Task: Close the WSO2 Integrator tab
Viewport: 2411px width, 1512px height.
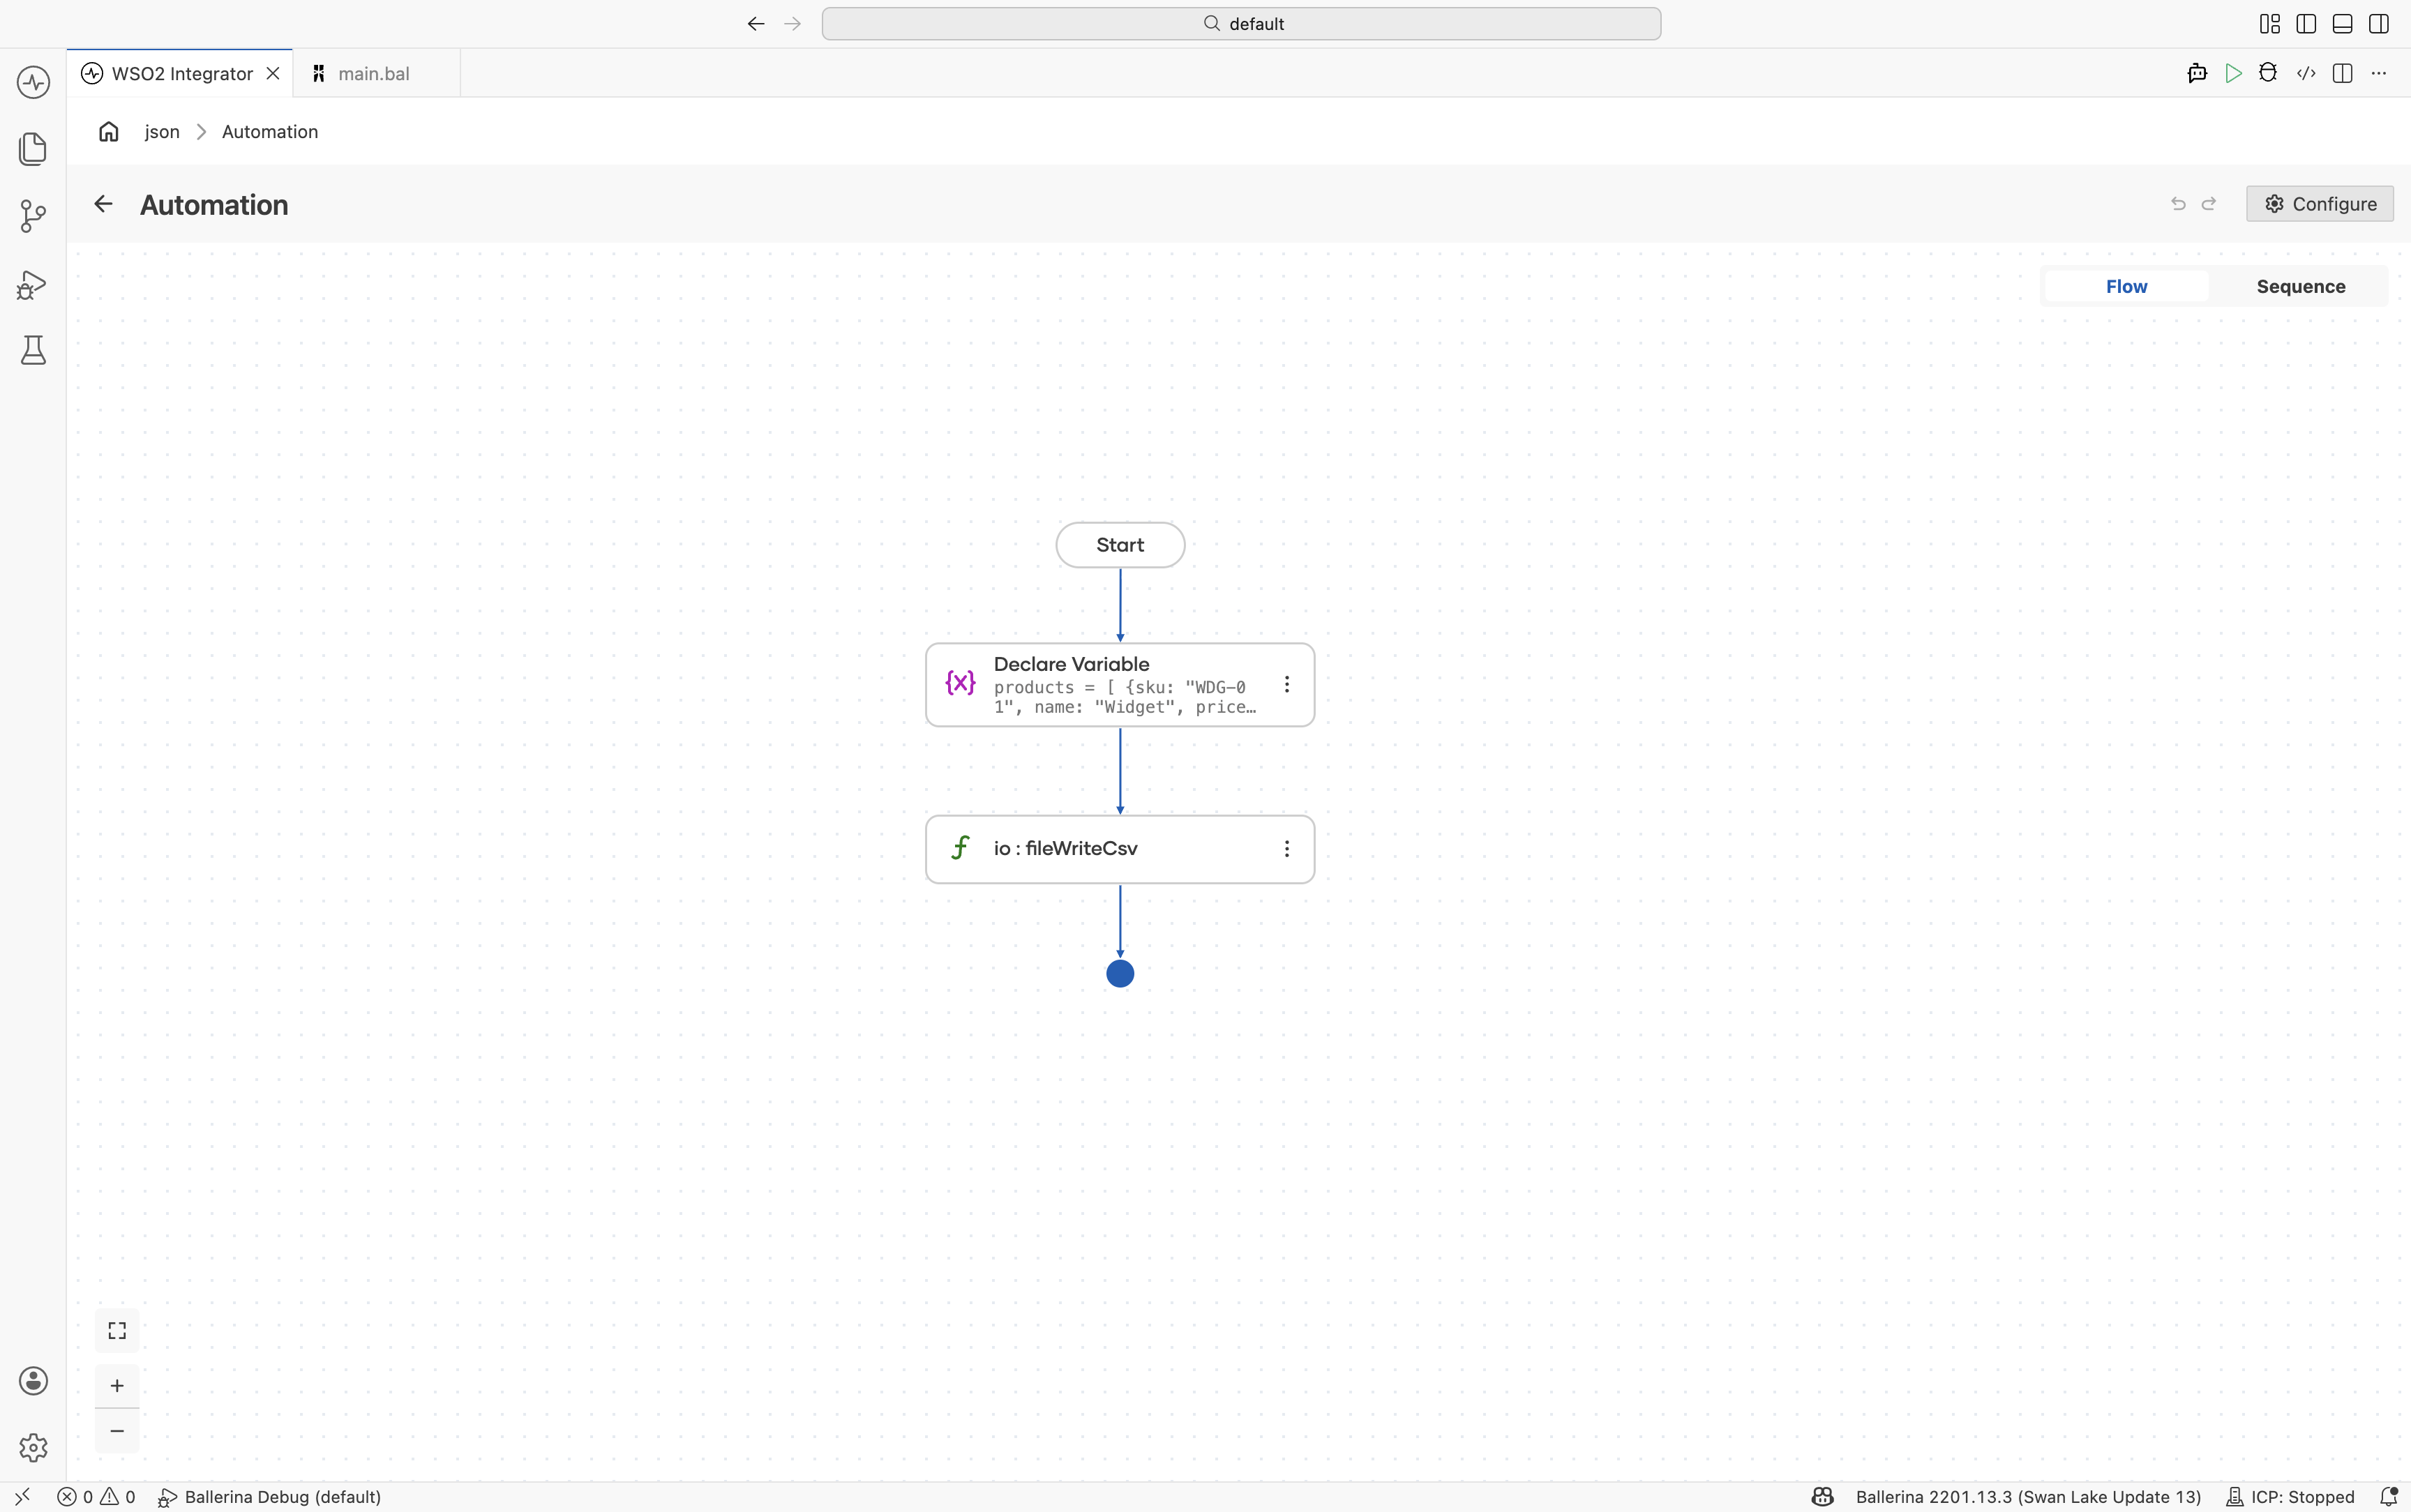Action: (x=273, y=73)
